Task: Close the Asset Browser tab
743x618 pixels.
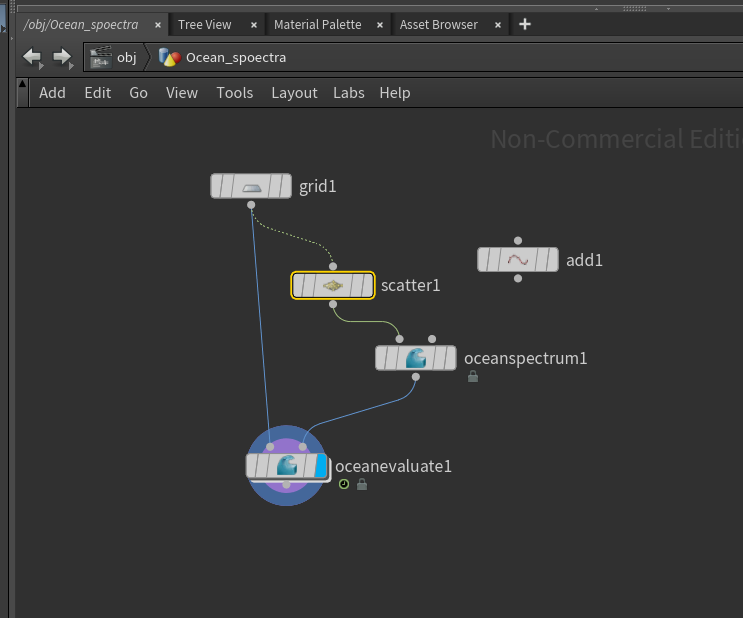Action: point(498,25)
